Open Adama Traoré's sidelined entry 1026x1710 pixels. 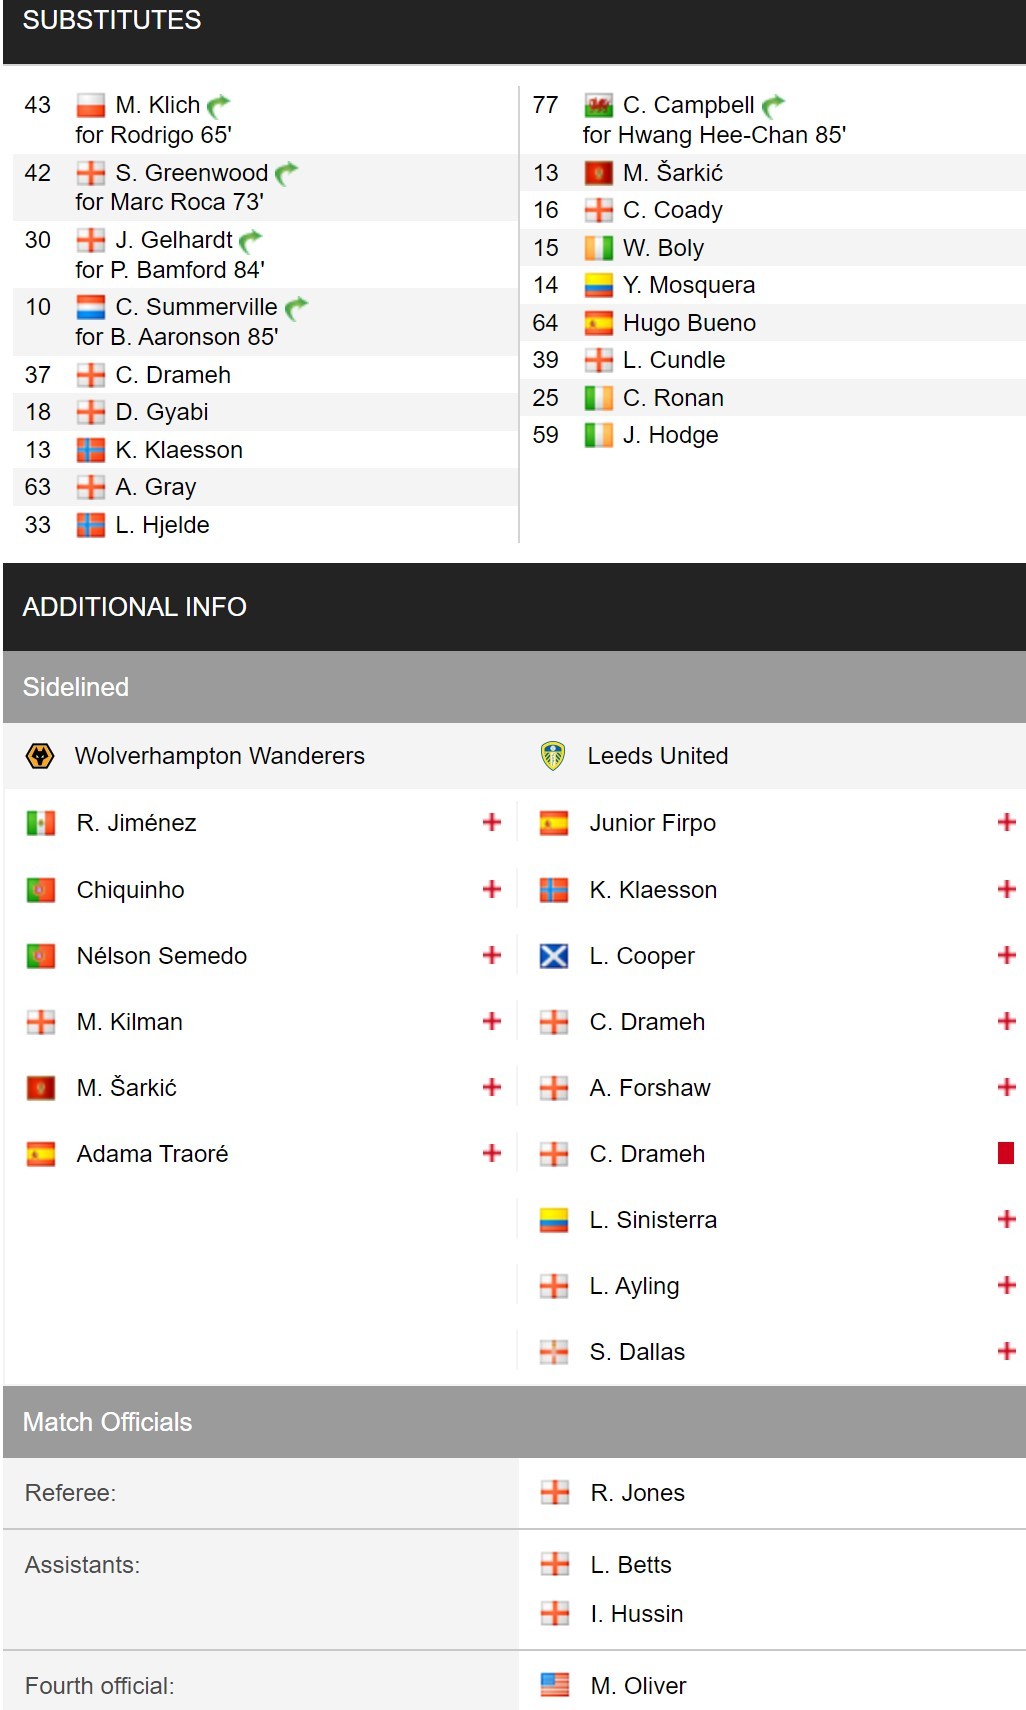point(152,1154)
